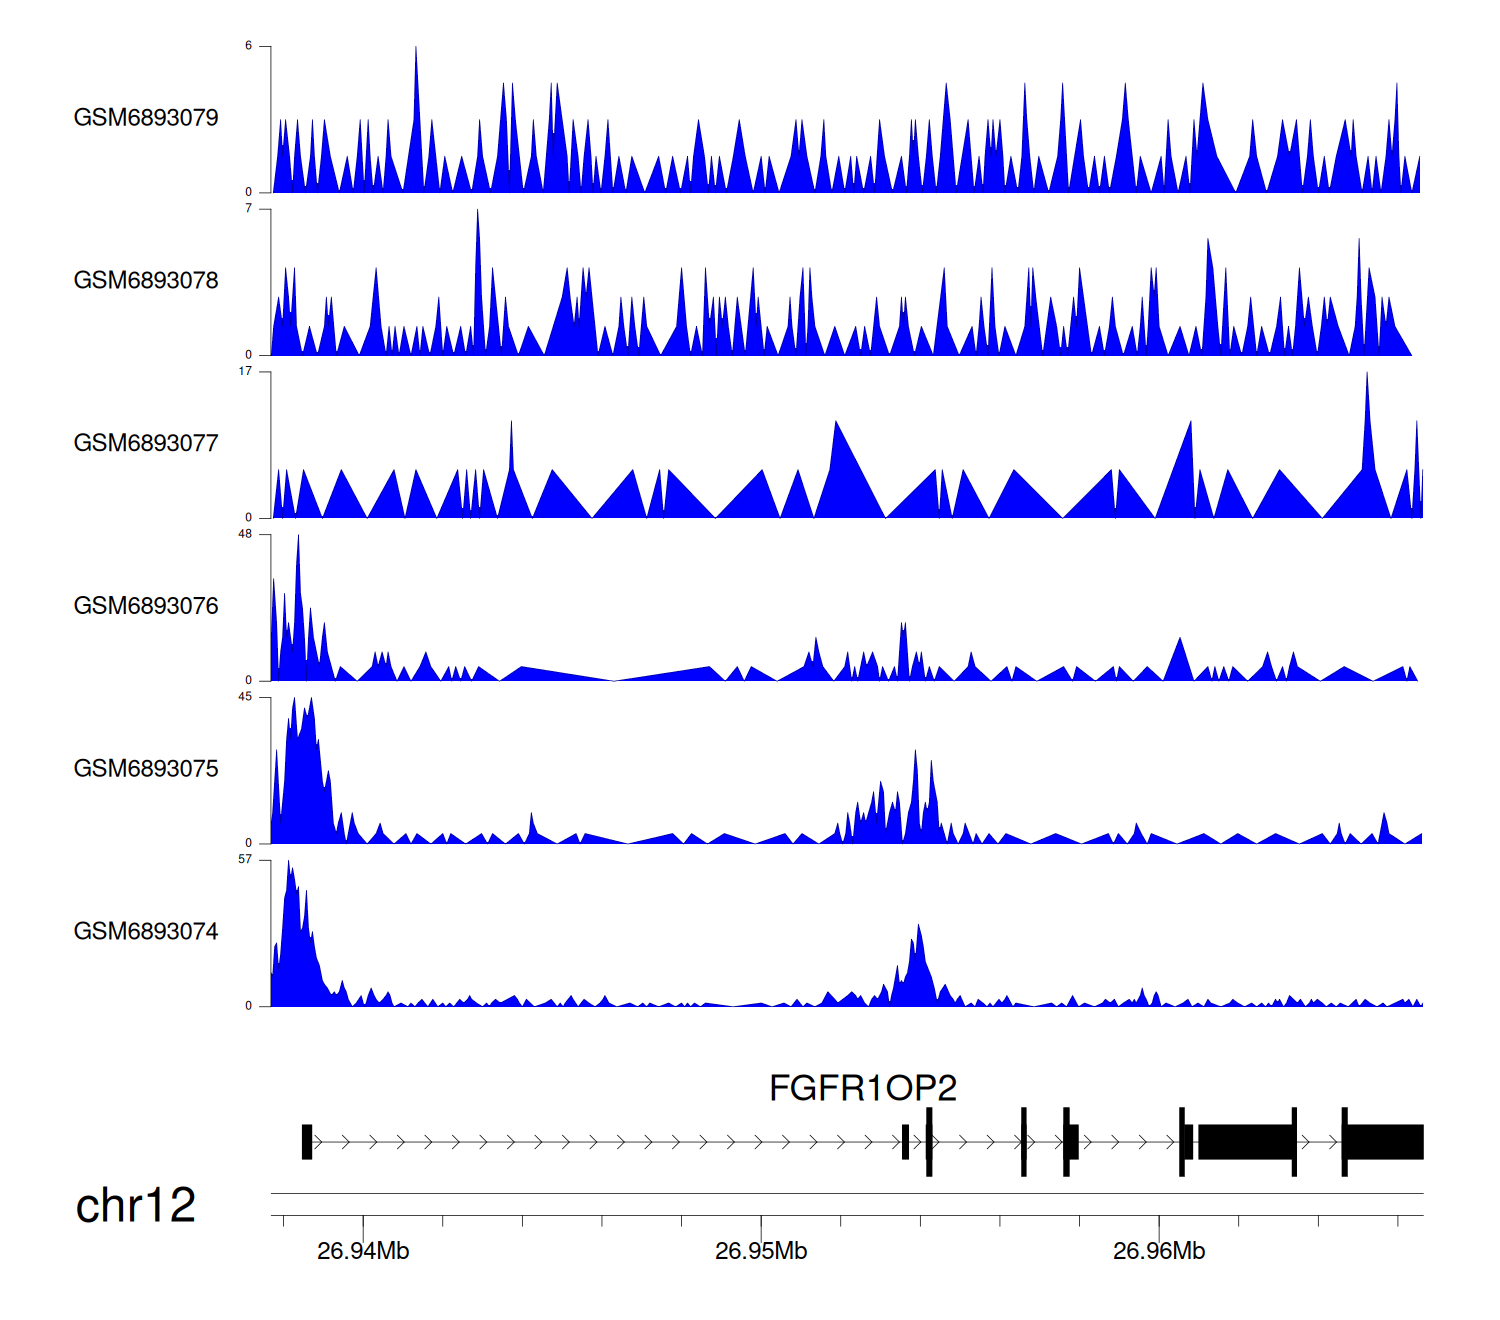
Task: Click the GSM6893075 track label
Action: tap(146, 769)
